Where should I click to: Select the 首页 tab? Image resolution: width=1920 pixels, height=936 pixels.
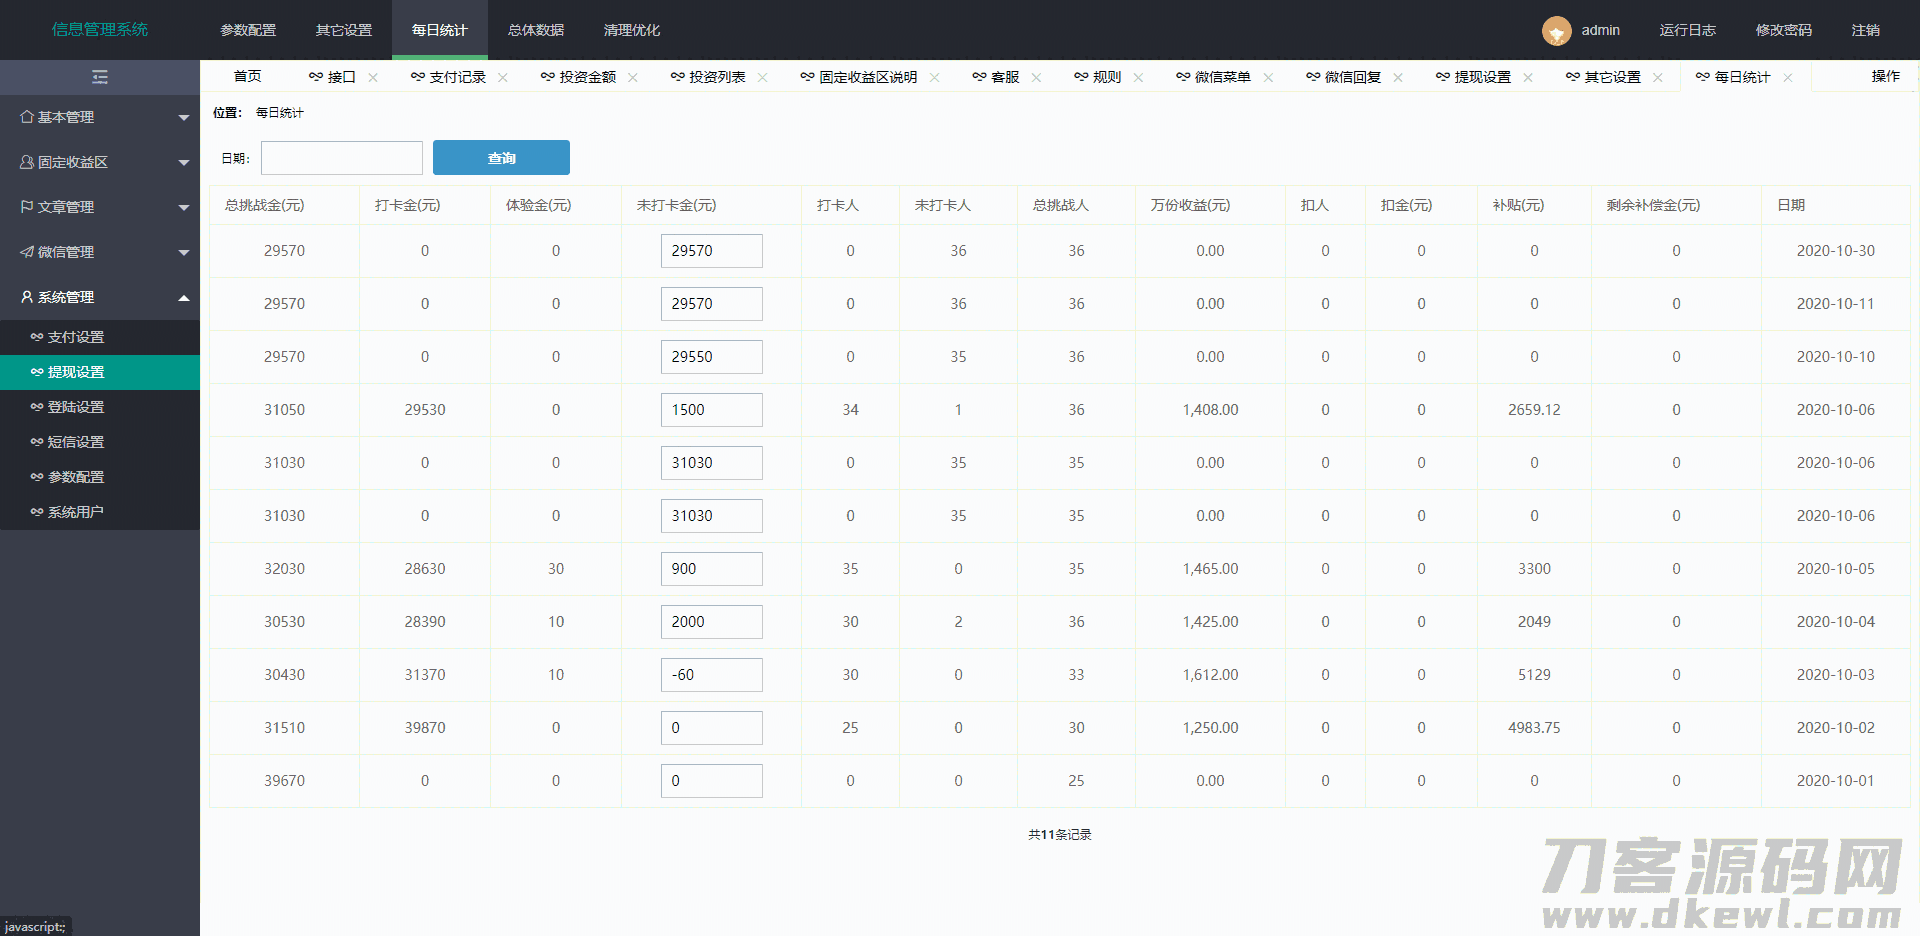point(247,77)
